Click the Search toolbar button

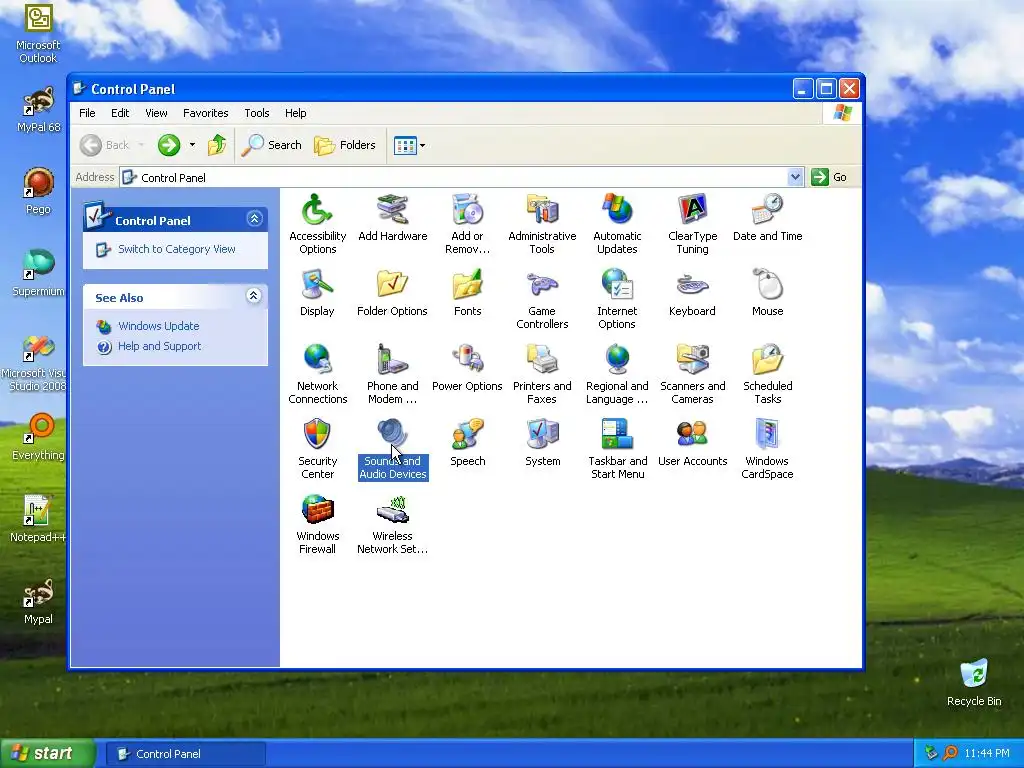272,145
